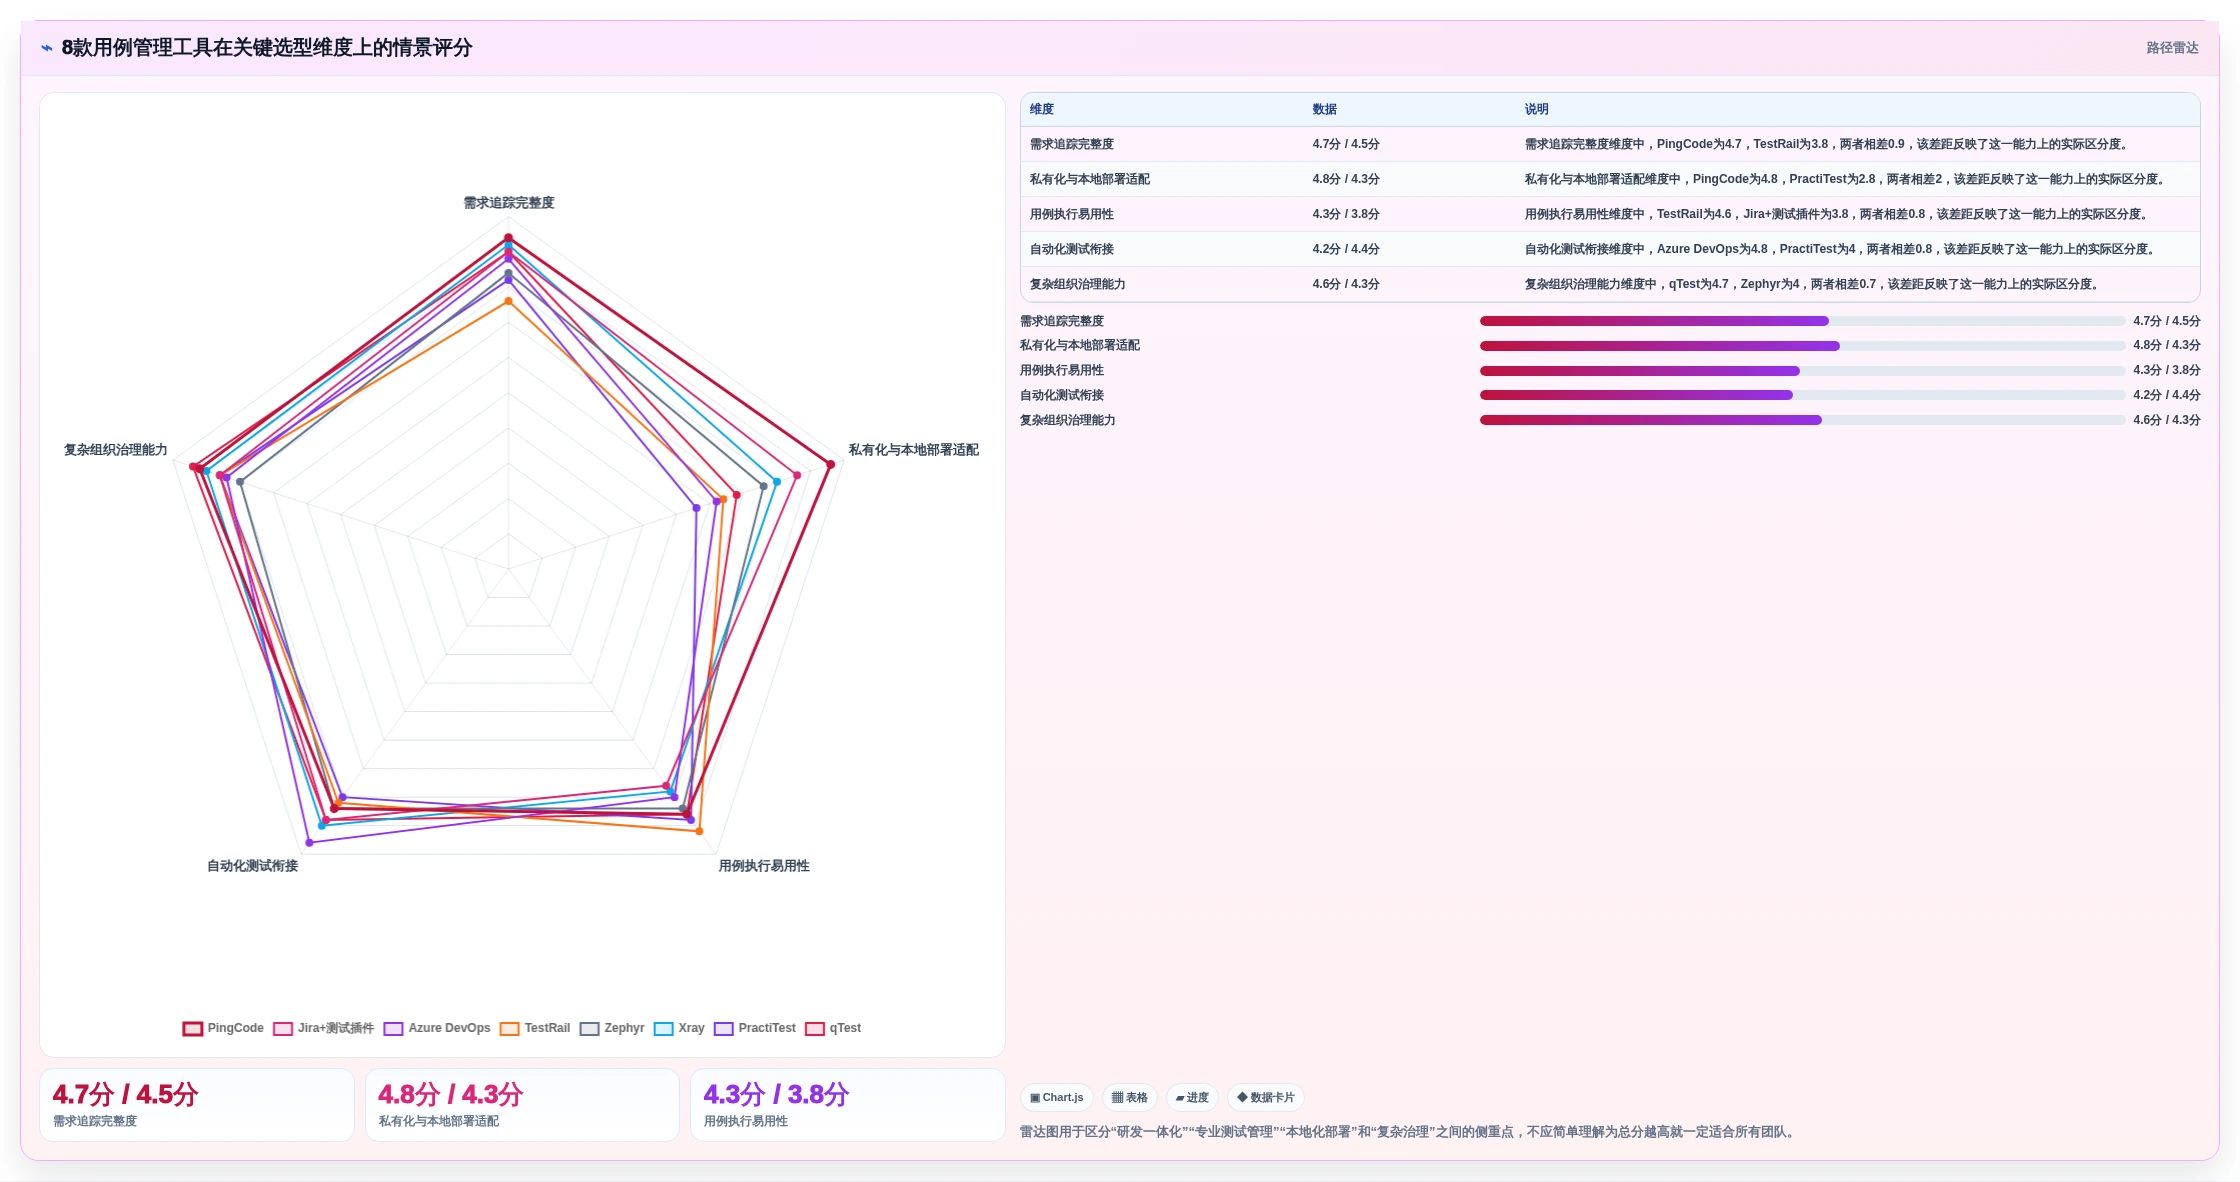This screenshot has width=2240, height=1182.
Task: Click the 用例执行易用性 radar axis label
Action: click(764, 866)
